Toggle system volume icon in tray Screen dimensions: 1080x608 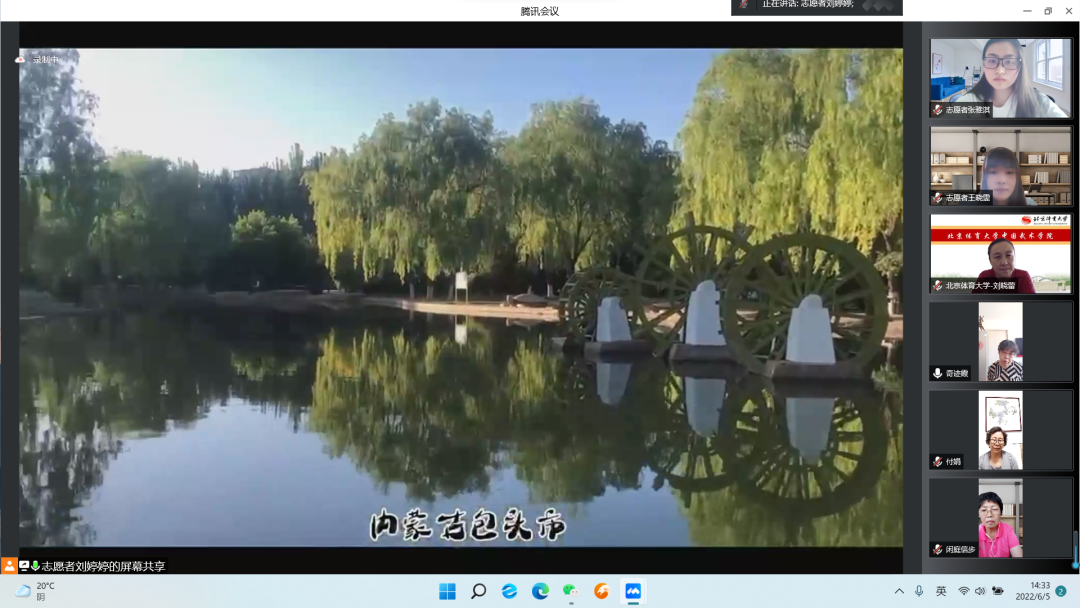980,591
